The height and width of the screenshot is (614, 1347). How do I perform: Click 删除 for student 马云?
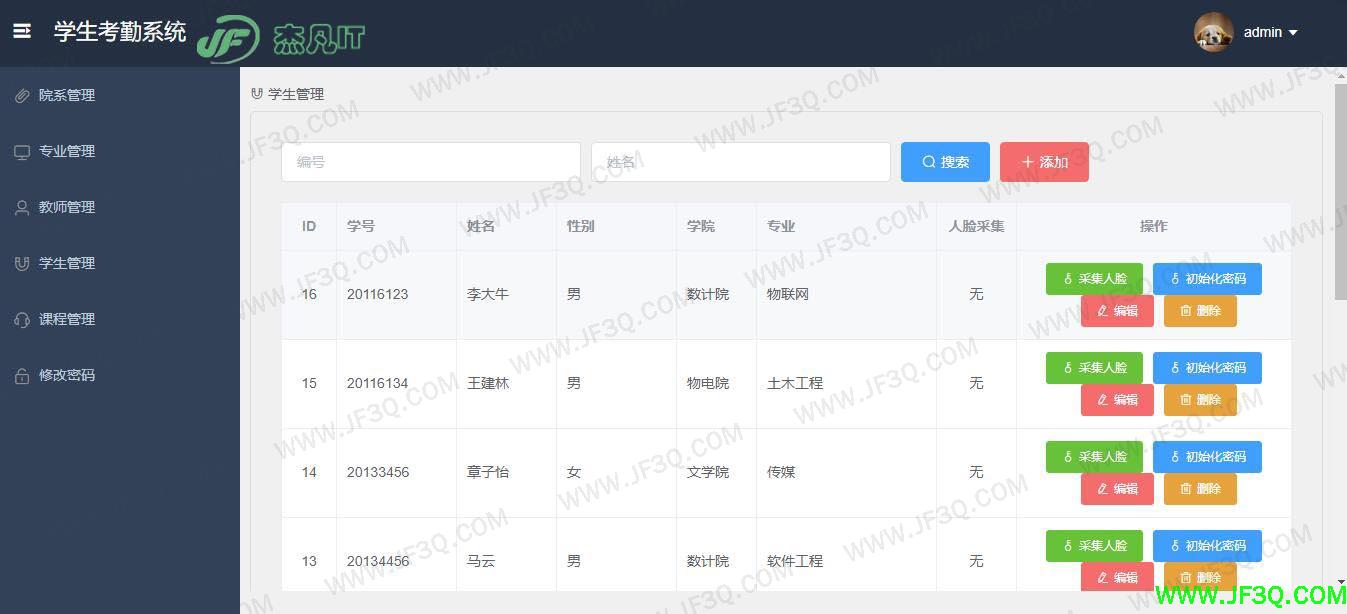tap(1200, 577)
